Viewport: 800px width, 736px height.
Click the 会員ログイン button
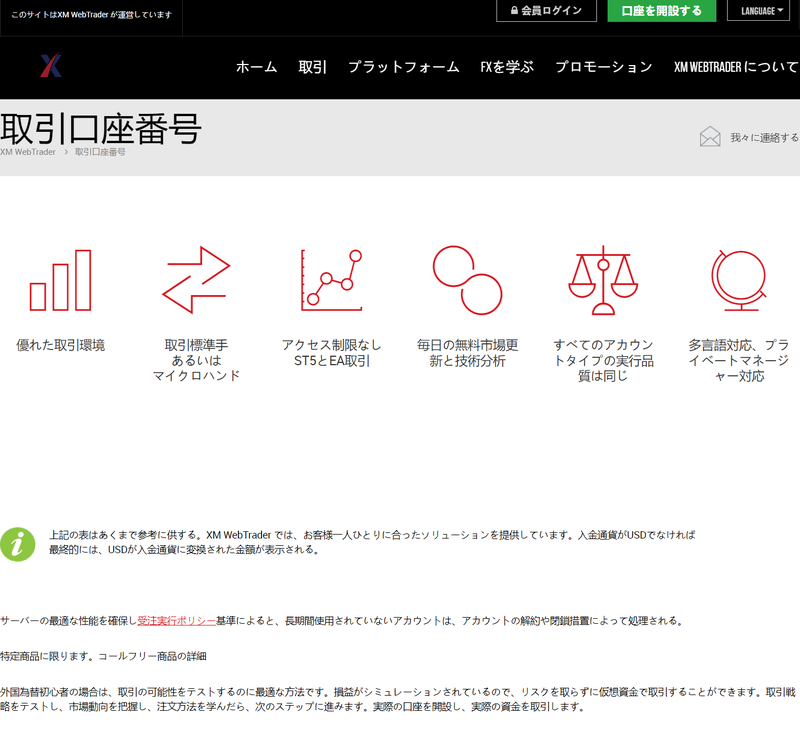[x=546, y=11]
